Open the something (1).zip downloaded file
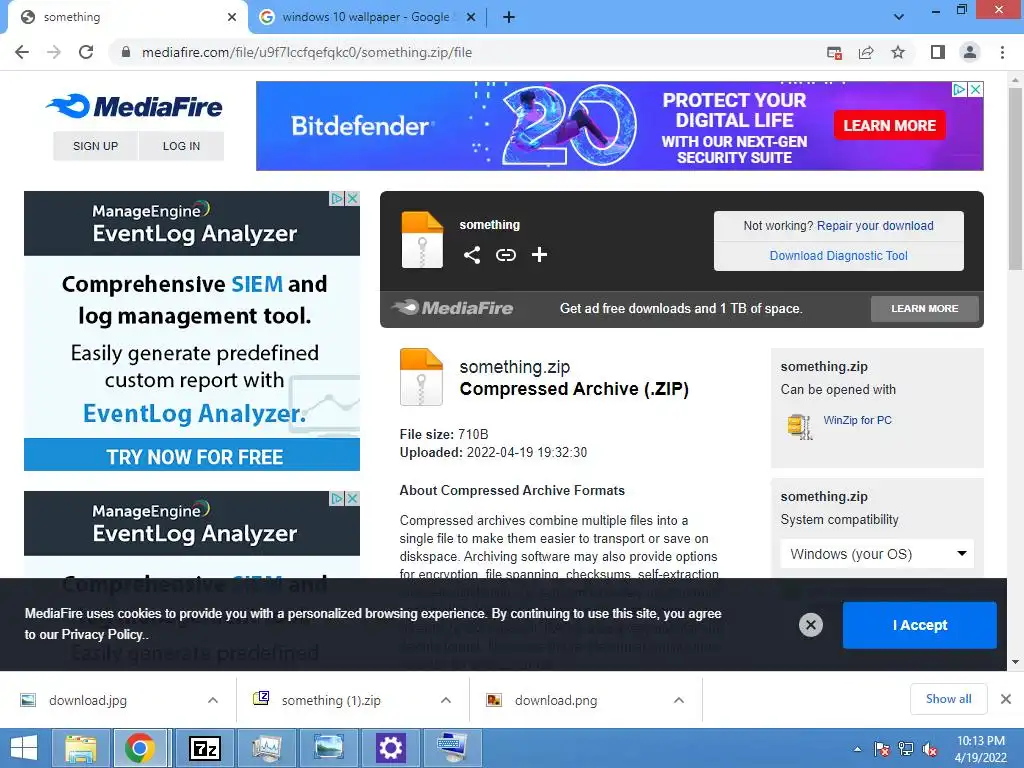1024x768 pixels. point(330,700)
